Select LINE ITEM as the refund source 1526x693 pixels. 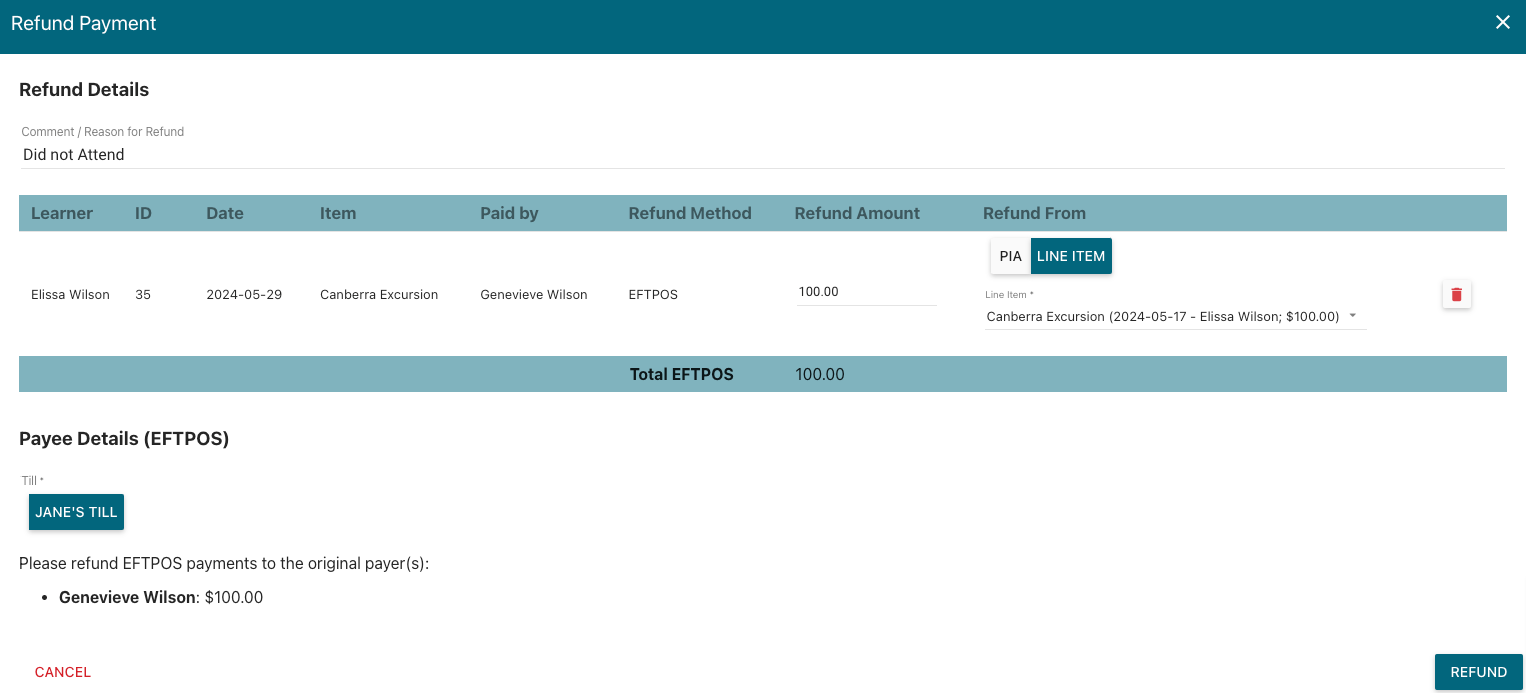1071,256
